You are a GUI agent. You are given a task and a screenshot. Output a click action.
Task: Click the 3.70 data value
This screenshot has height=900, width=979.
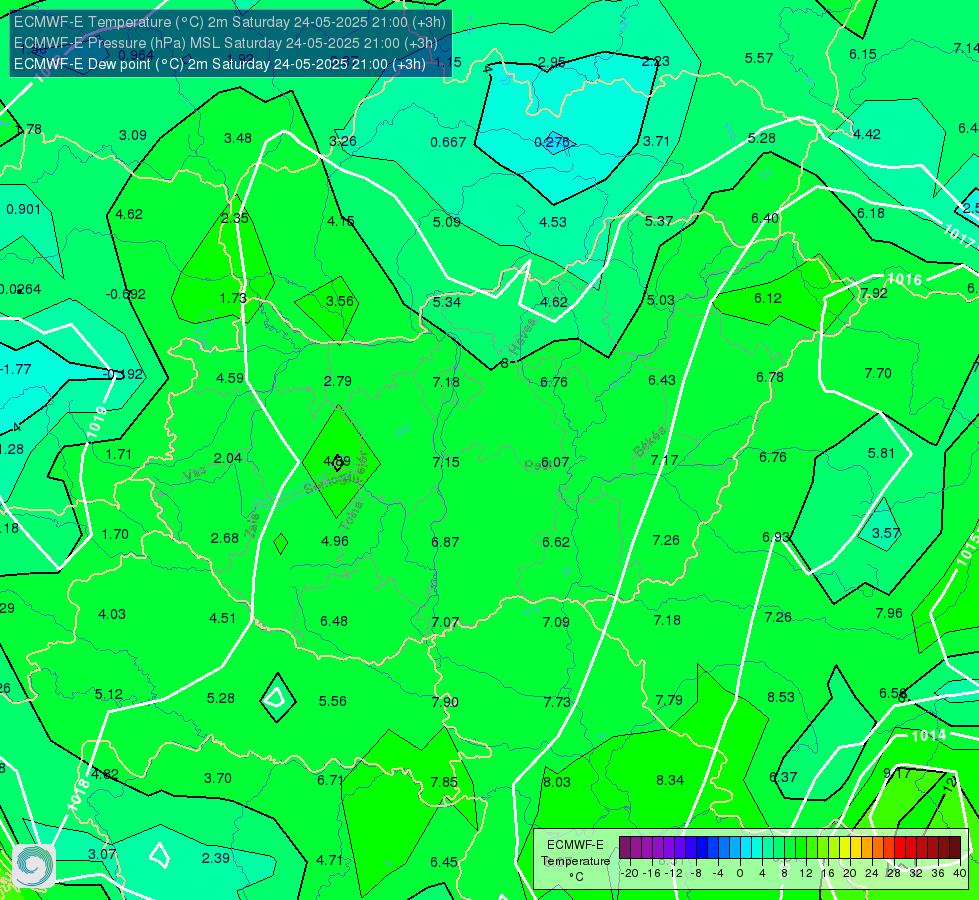(x=218, y=779)
